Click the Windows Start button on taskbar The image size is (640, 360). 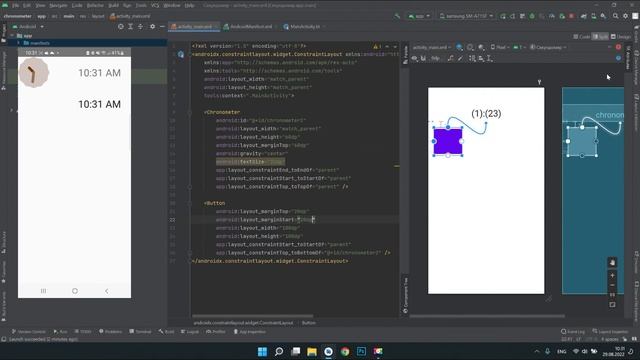coord(262,351)
